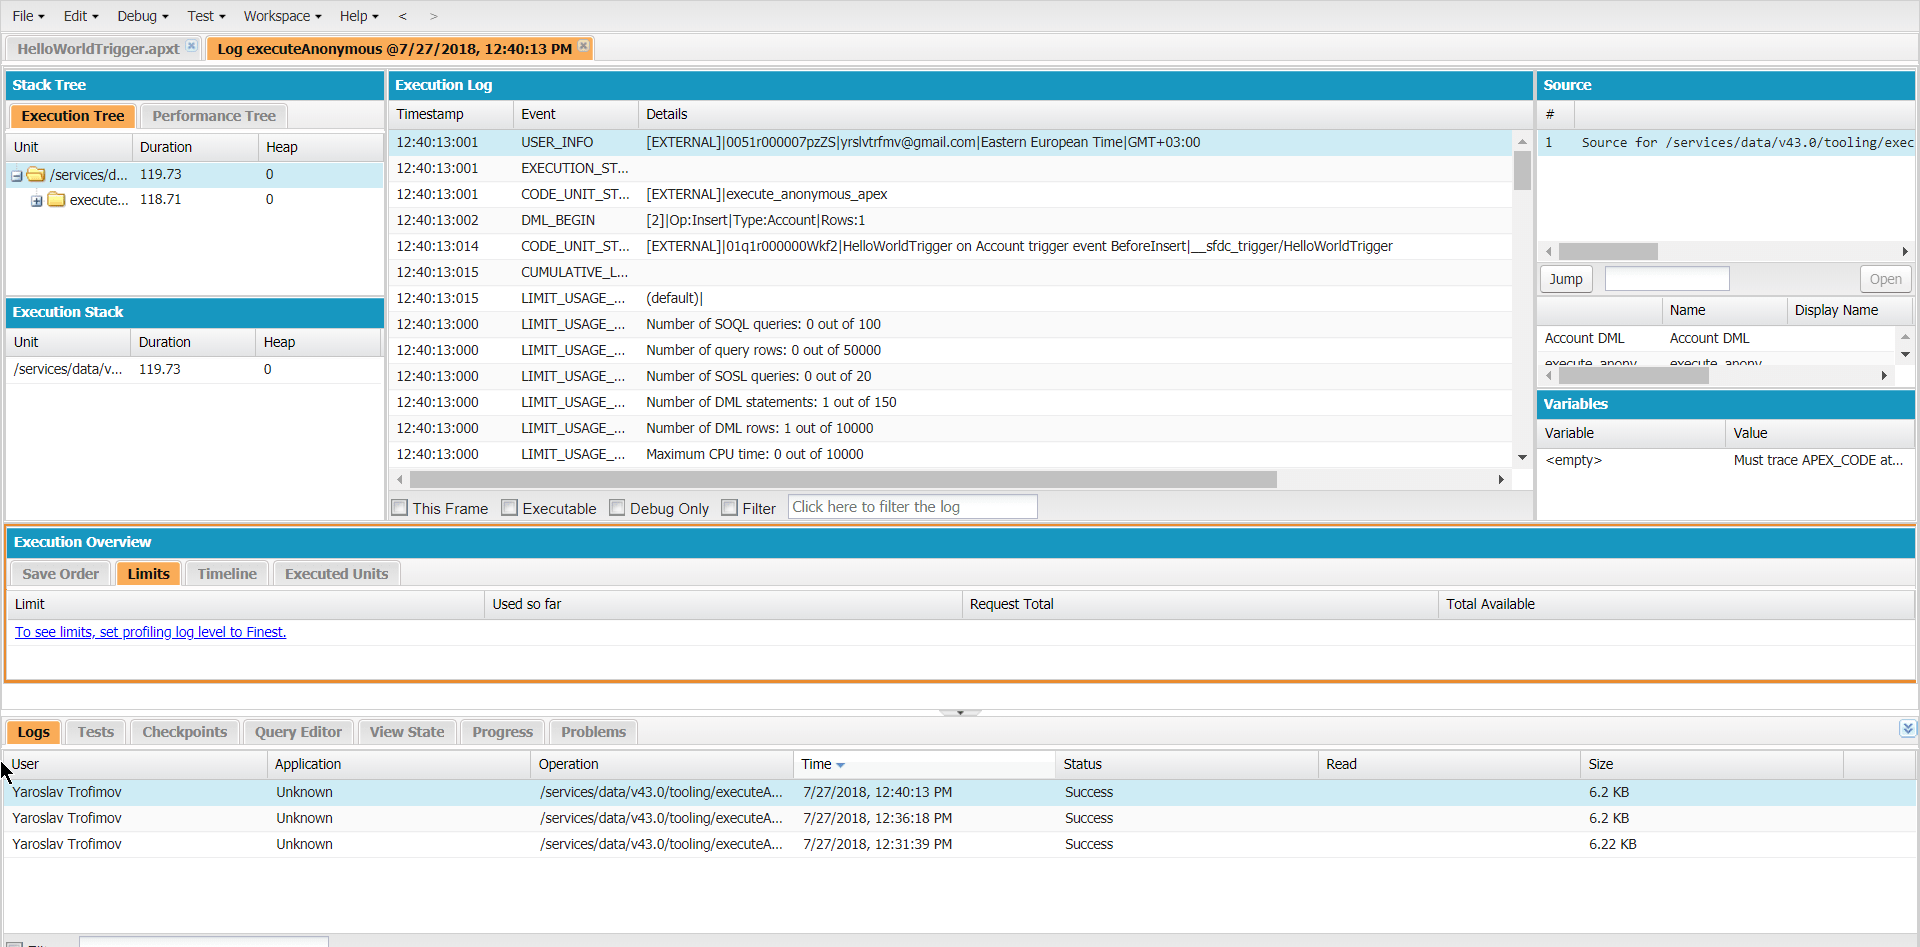The height and width of the screenshot is (947, 1920).
Task: Open the File menu
Action: tap(28, 16)
